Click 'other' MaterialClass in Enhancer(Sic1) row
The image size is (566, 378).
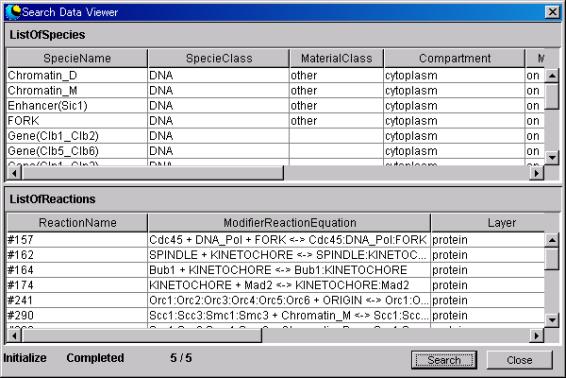[336, 106]
